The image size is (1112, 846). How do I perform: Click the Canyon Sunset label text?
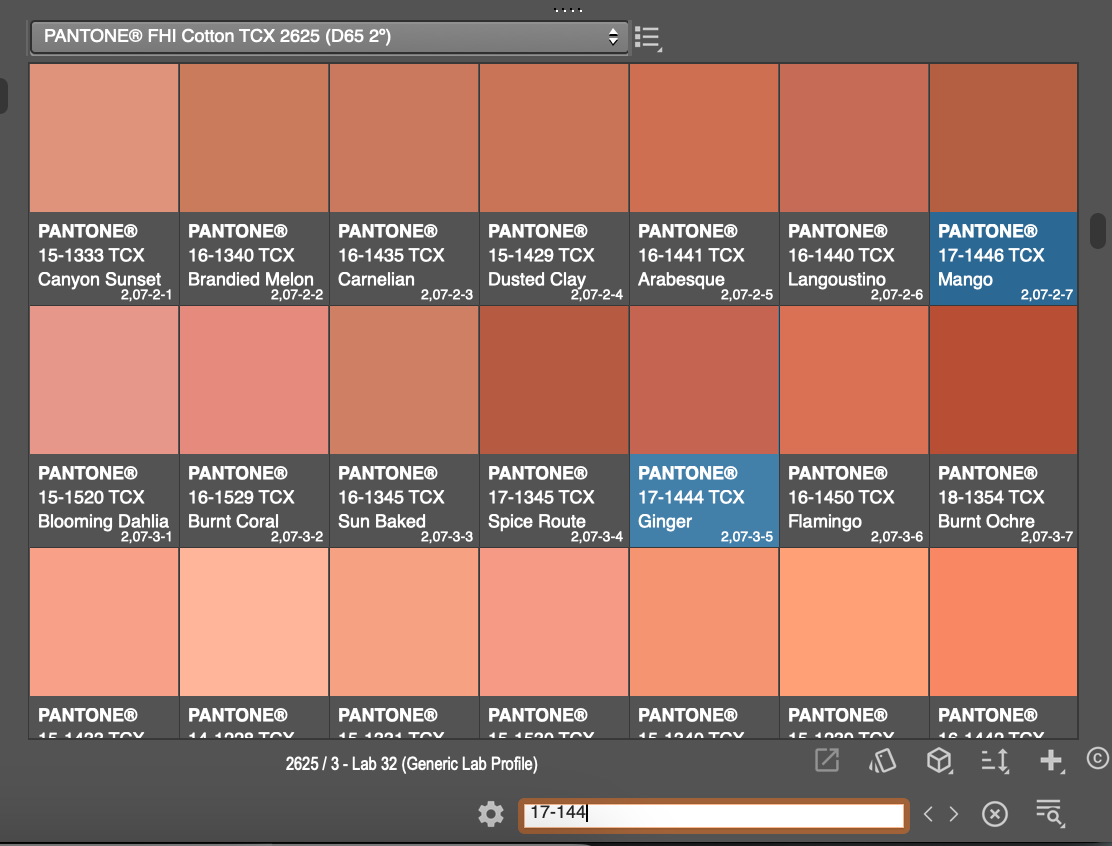(99, 279)
